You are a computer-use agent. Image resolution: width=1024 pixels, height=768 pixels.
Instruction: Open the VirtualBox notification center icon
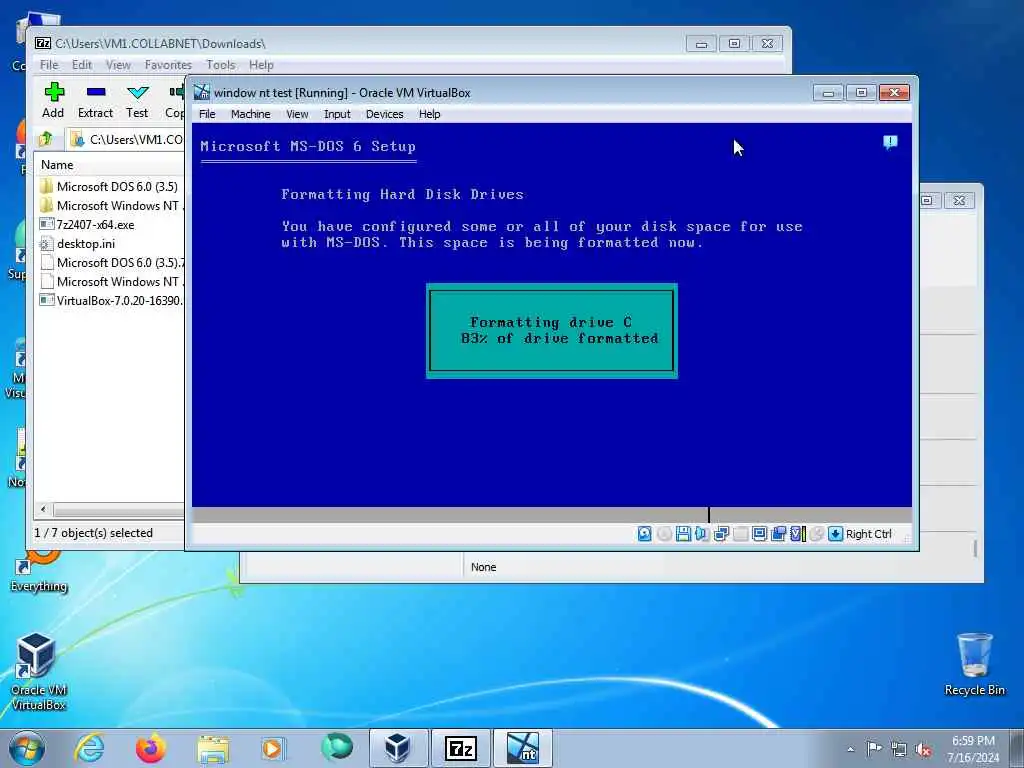(890, 142)
